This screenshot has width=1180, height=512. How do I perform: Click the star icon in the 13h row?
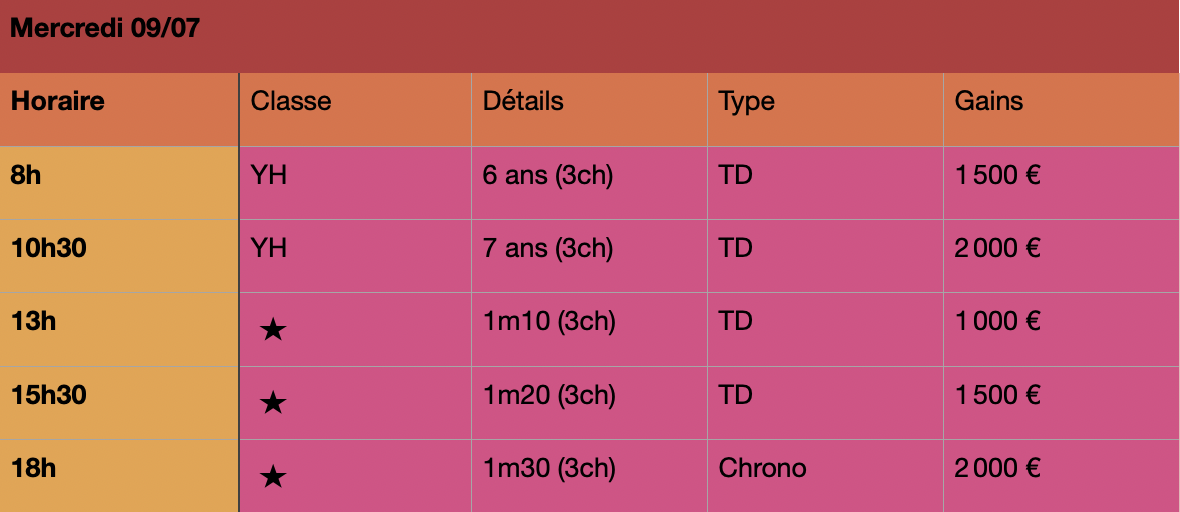click(272, 330)
